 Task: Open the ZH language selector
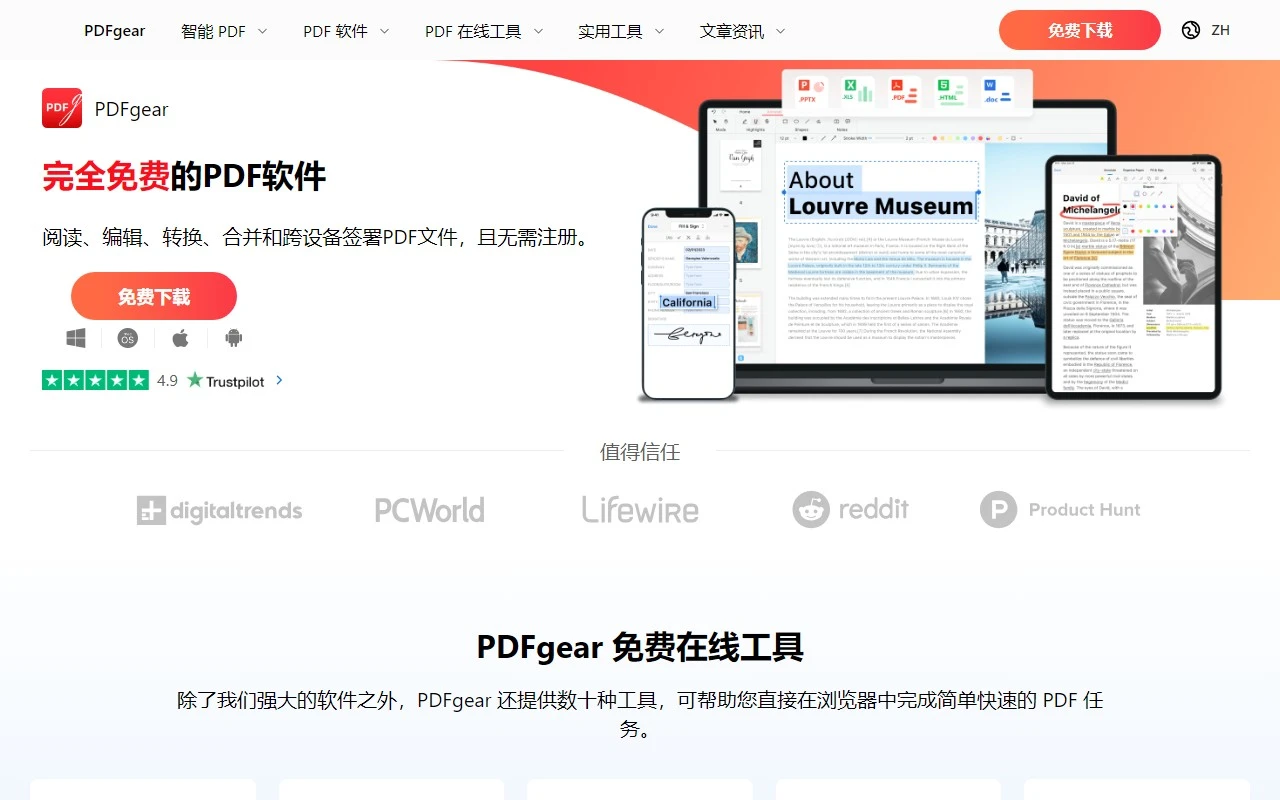click(1220, 30)
